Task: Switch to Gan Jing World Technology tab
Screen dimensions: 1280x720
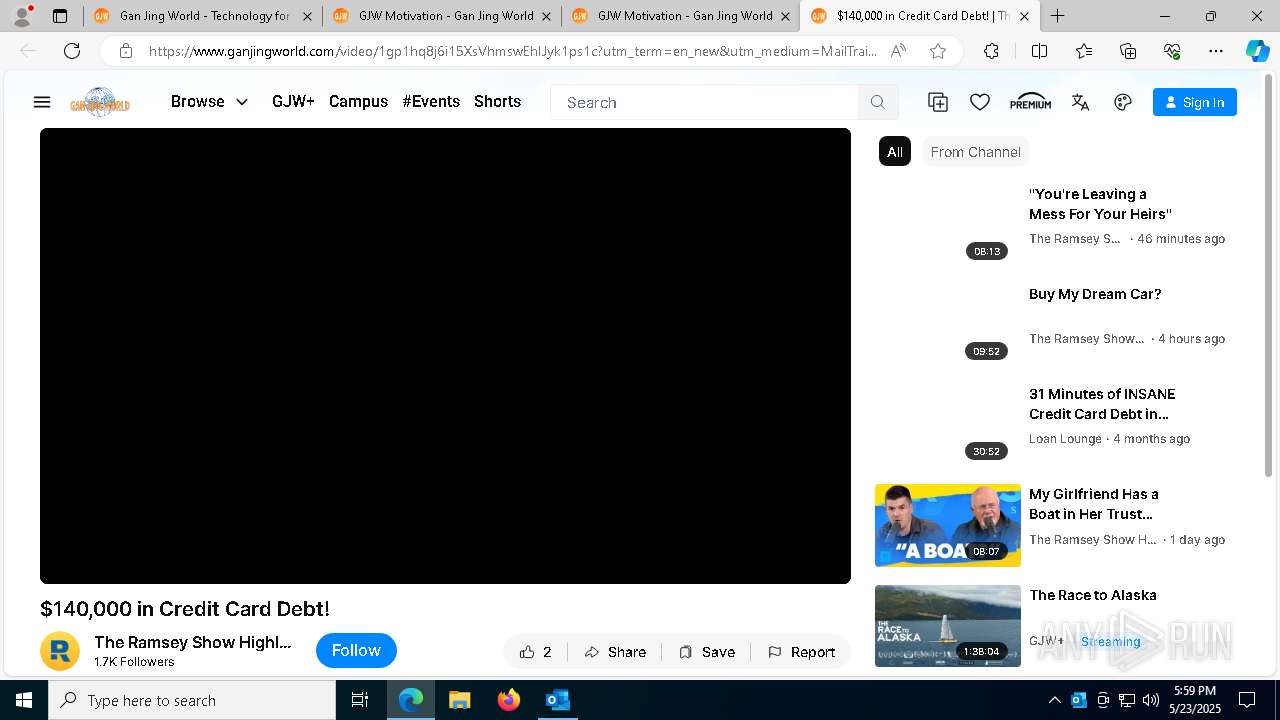Action: point(203,16)
